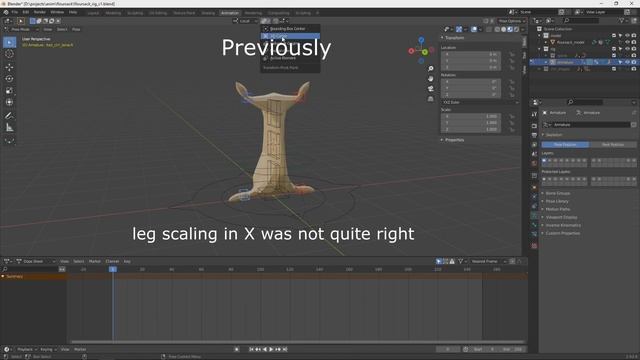The width and height of the screenshot is (640, 360).
Task: Open the Nearest Frame snapping dropdown
Action: coord(488,261)
